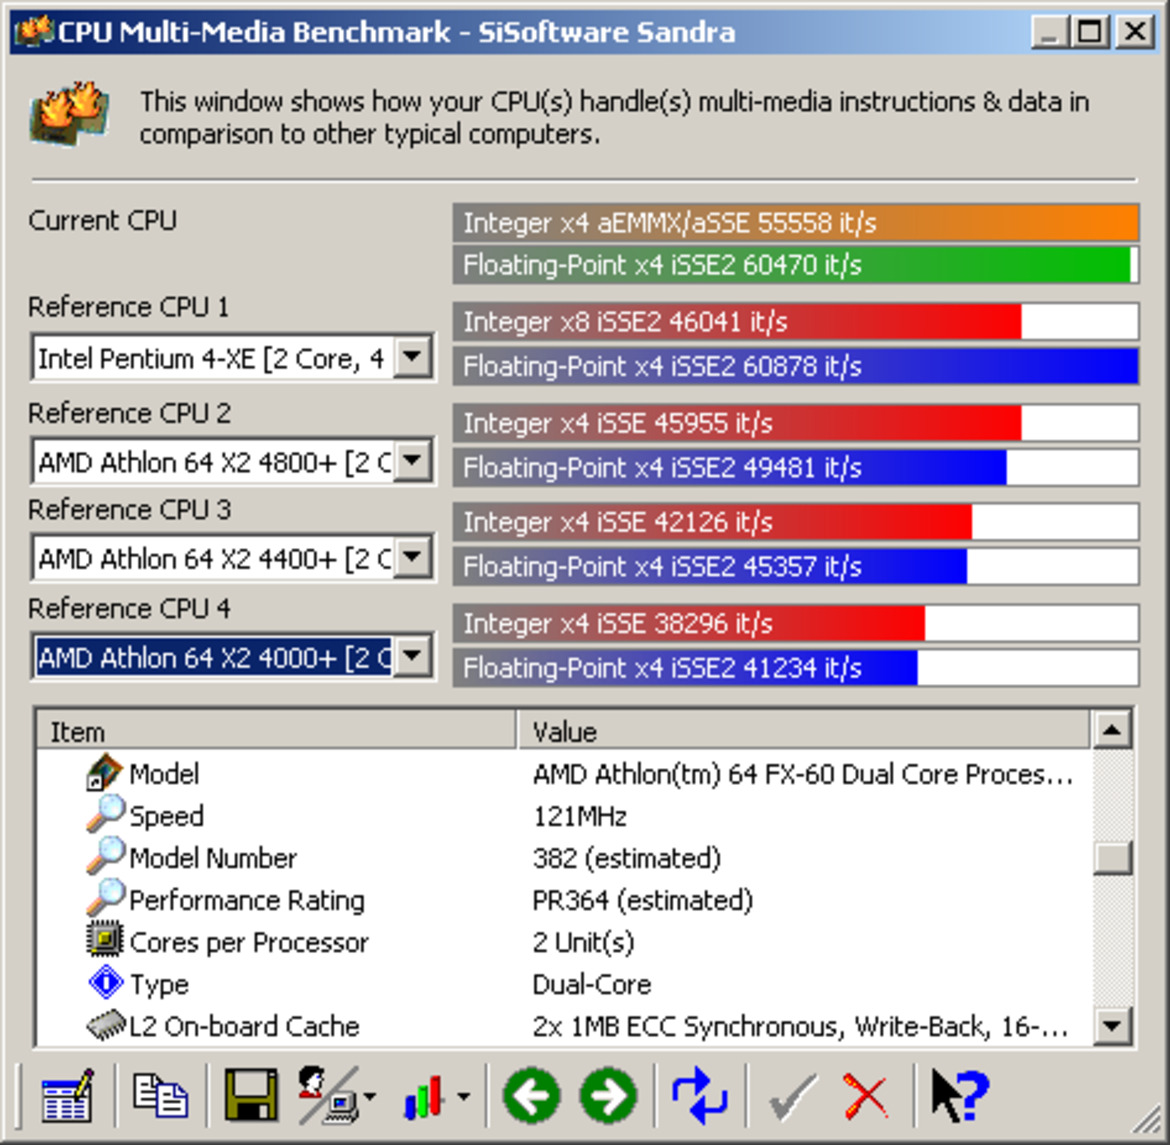Click the green forward arrow
1170x1145 pixels.
(609, 1096)
